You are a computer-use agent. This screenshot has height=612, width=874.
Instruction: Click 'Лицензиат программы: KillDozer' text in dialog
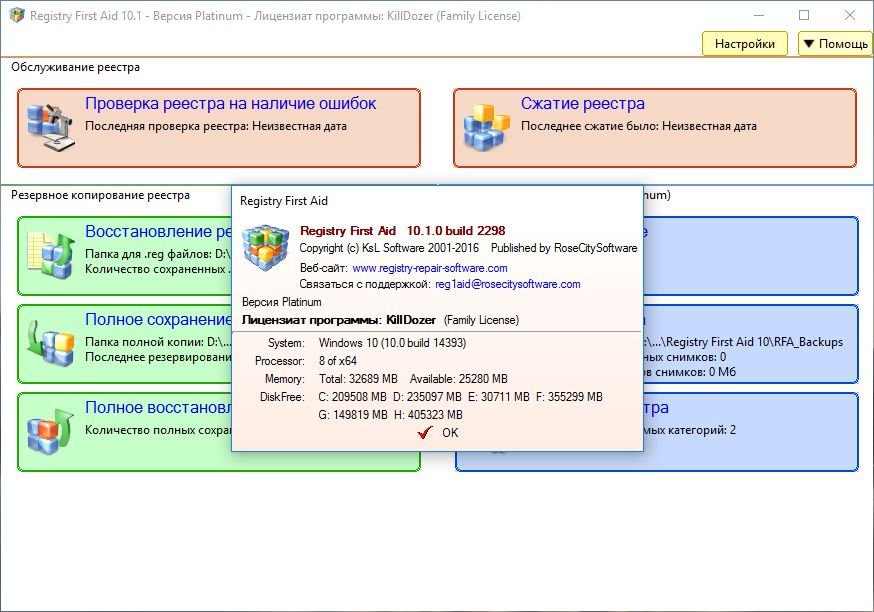(x=338, y=320)
